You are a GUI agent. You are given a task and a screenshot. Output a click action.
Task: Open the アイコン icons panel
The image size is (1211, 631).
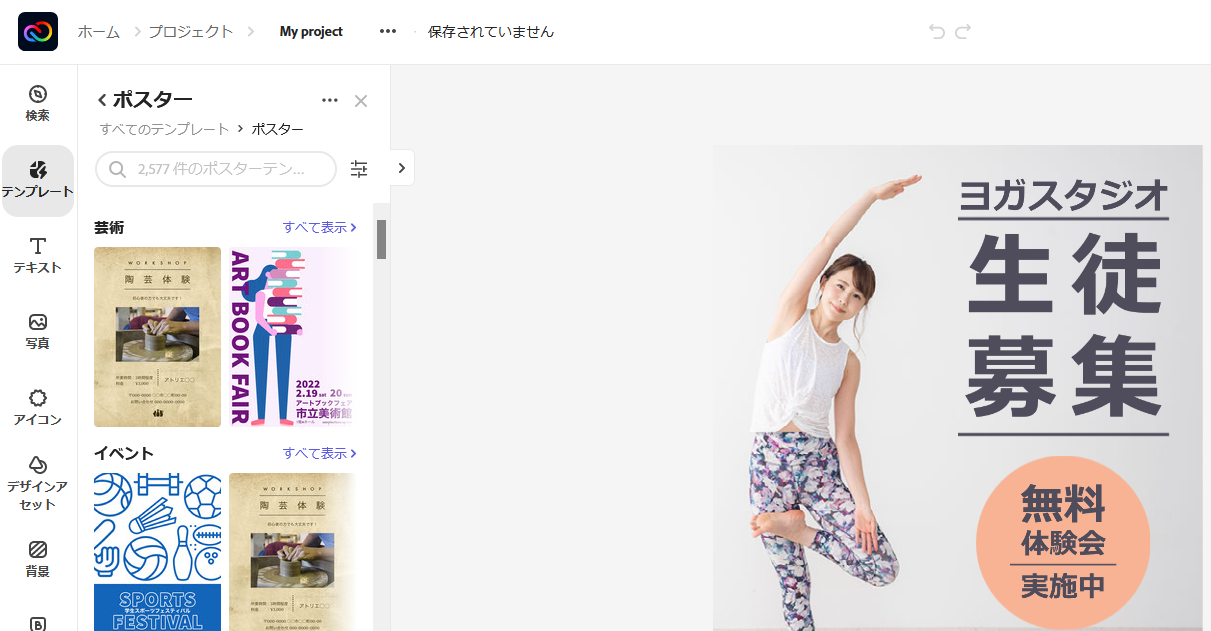[38, 407]
